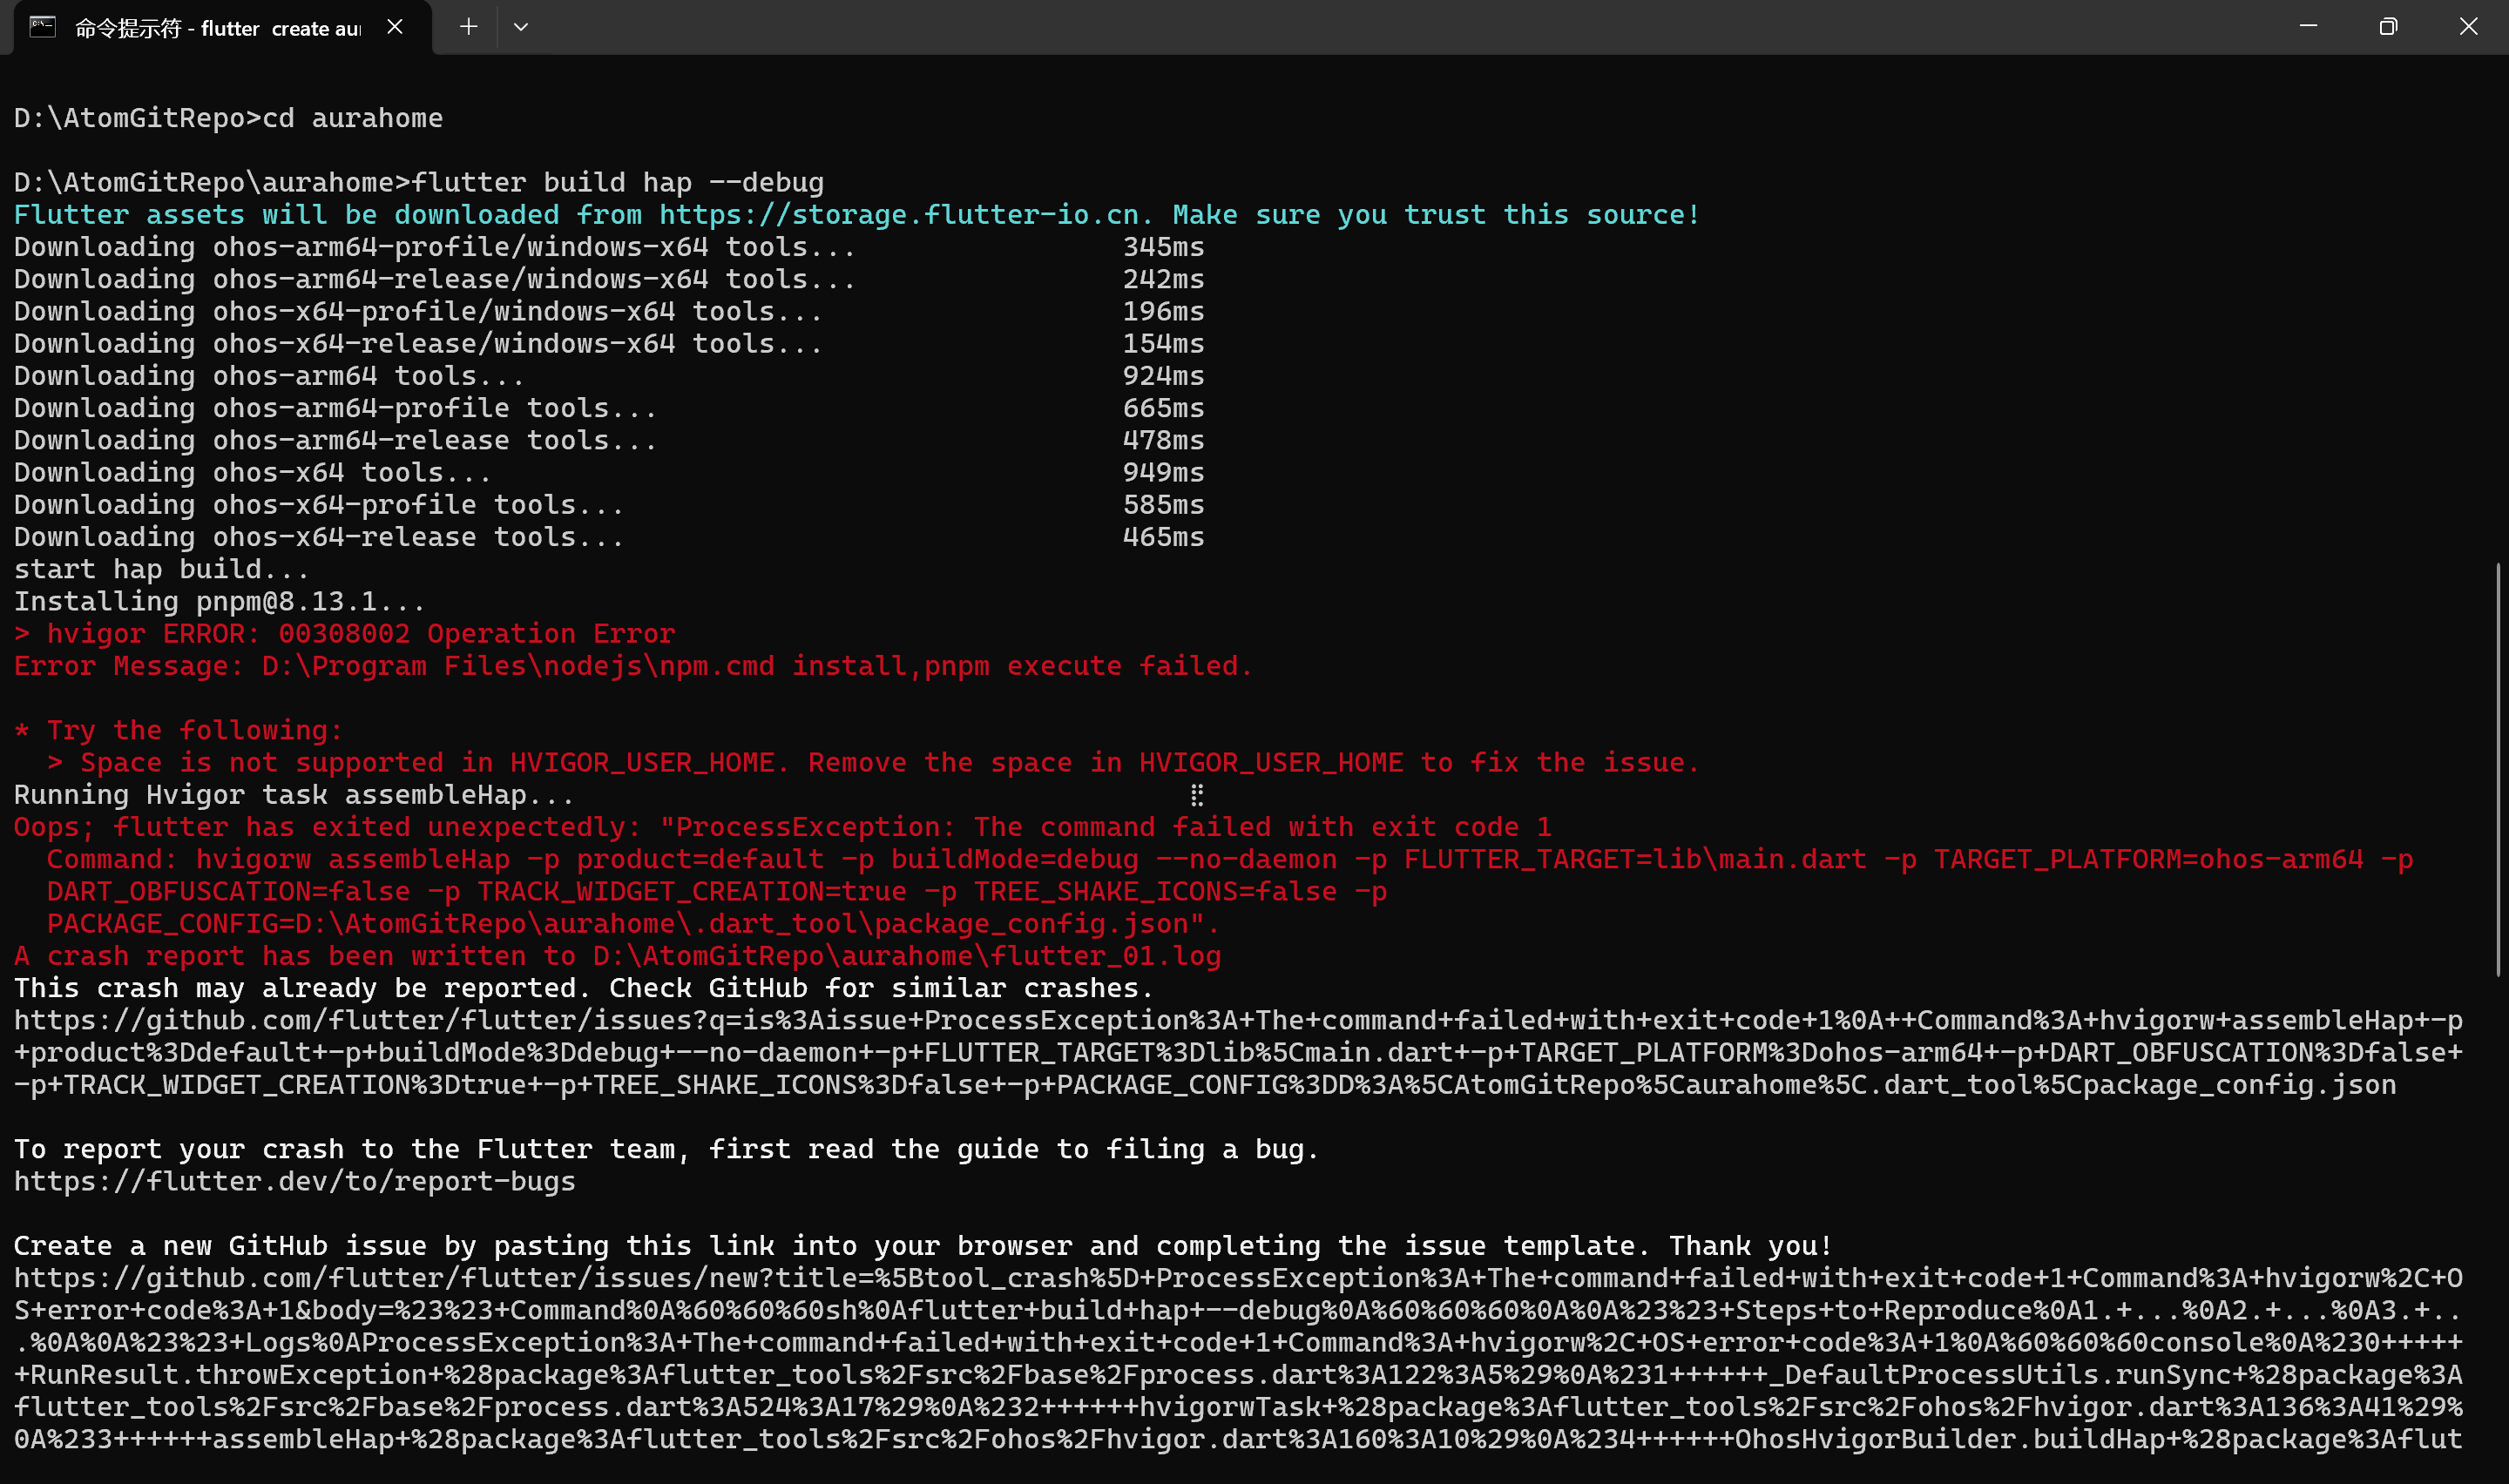Open the flutter.dev report-bugs link

[294, 1181]
